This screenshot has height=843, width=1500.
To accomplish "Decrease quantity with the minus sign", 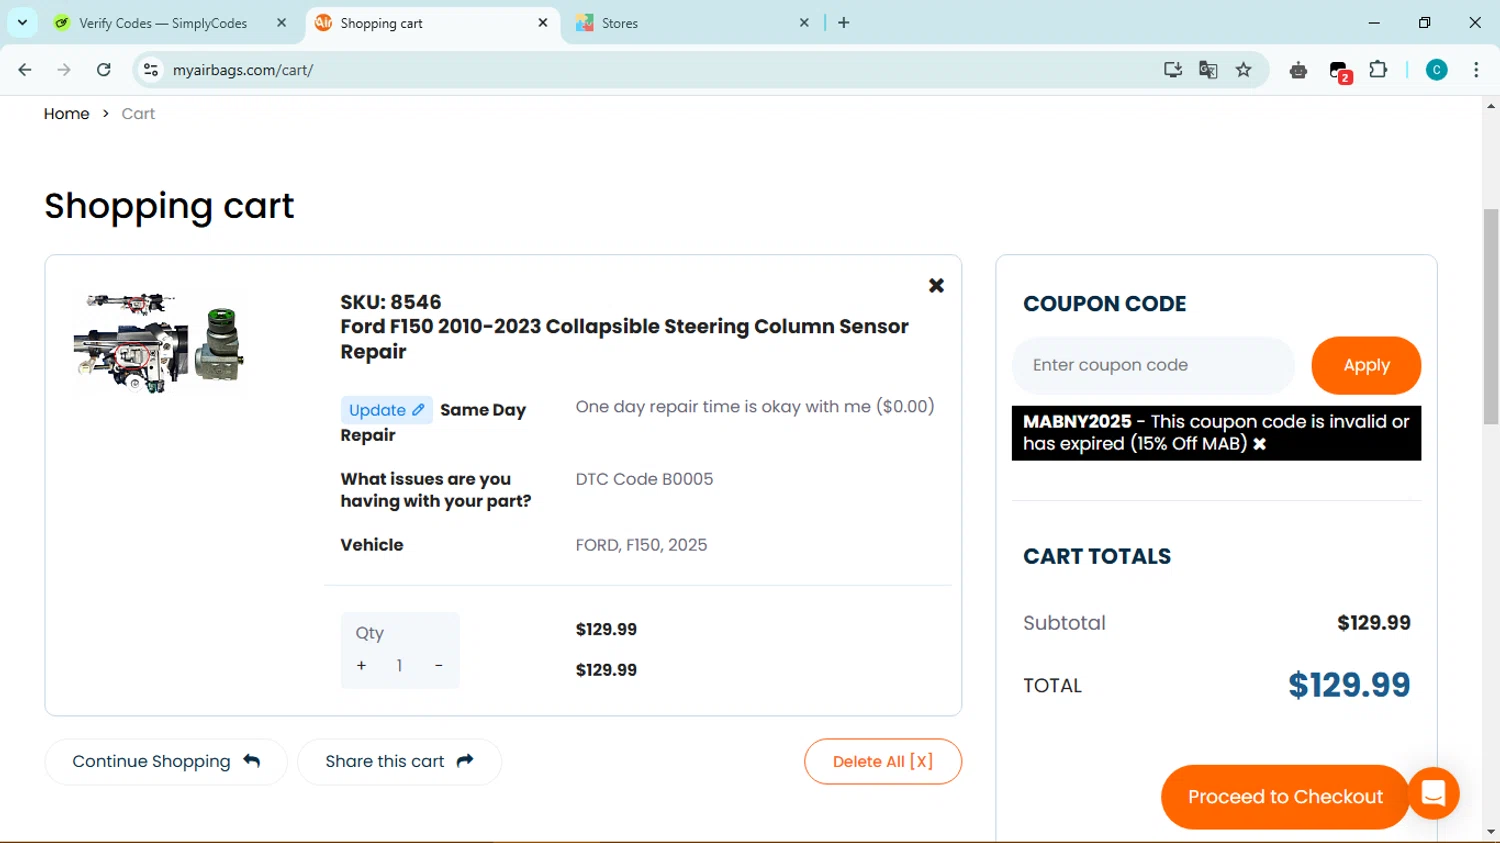I will tap(438, 665).
